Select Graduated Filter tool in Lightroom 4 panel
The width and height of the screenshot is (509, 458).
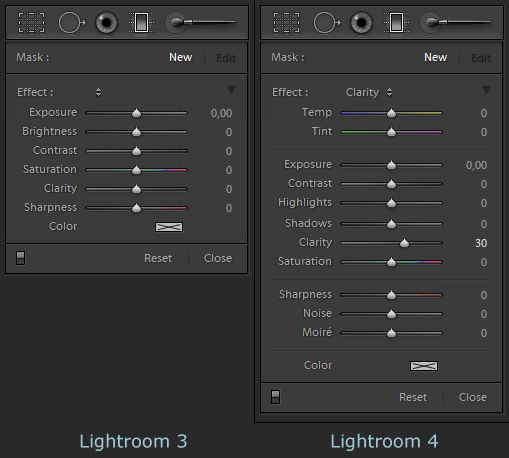tap(396, 23)
